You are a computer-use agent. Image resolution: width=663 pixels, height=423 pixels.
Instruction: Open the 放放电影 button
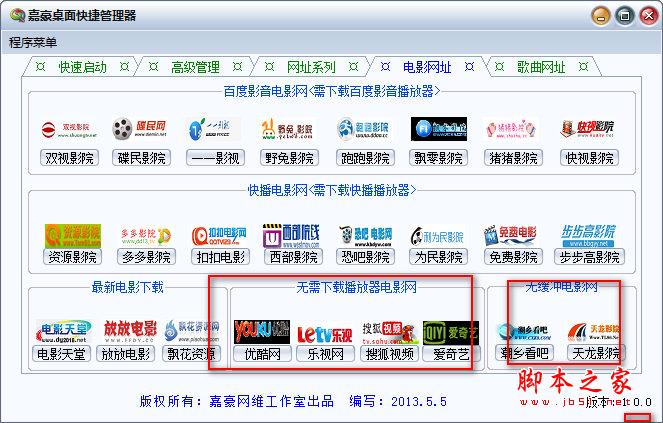126,354
